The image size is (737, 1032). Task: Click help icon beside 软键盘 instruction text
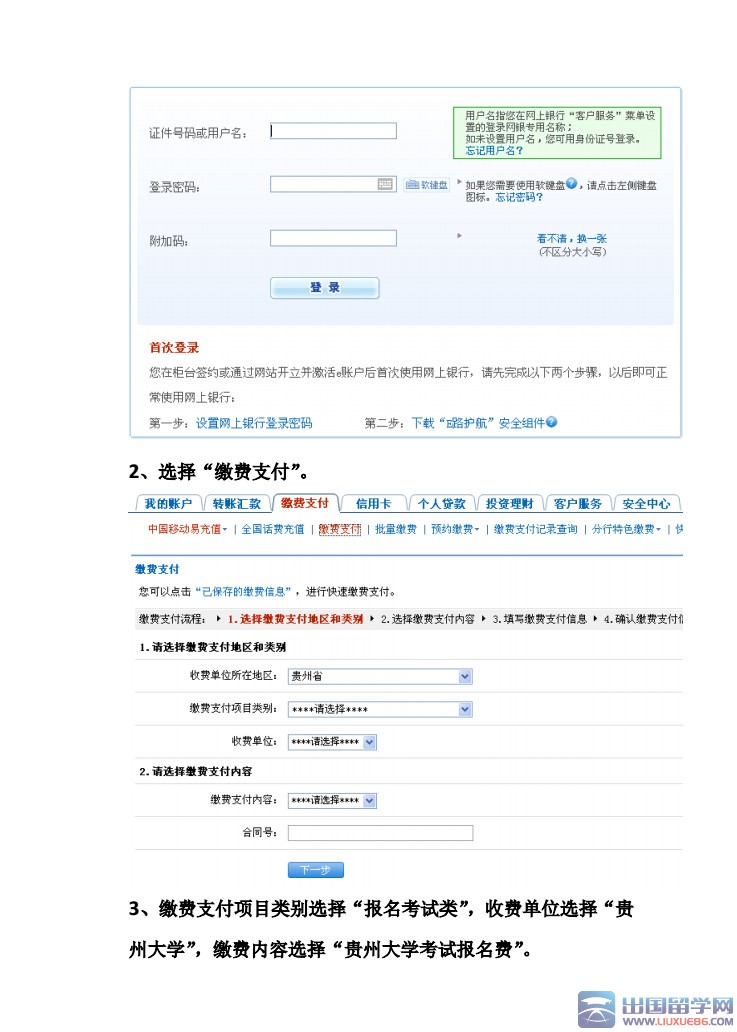pos(571,184)
